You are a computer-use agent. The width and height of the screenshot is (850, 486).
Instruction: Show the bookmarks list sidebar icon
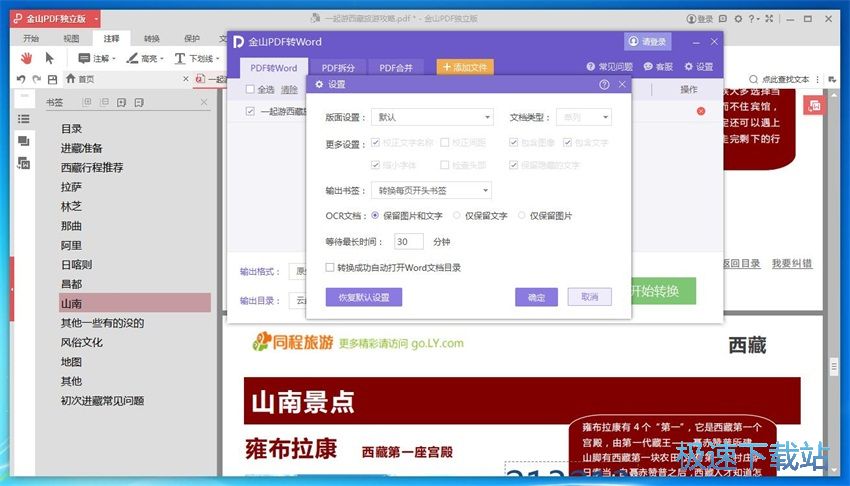[x=23, y=119]
